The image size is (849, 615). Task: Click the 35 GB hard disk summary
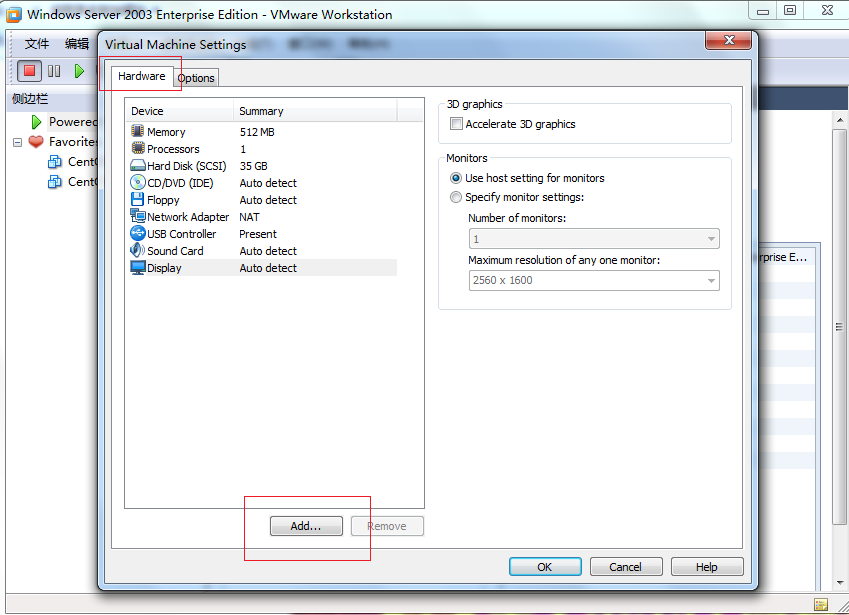[253, 166]
